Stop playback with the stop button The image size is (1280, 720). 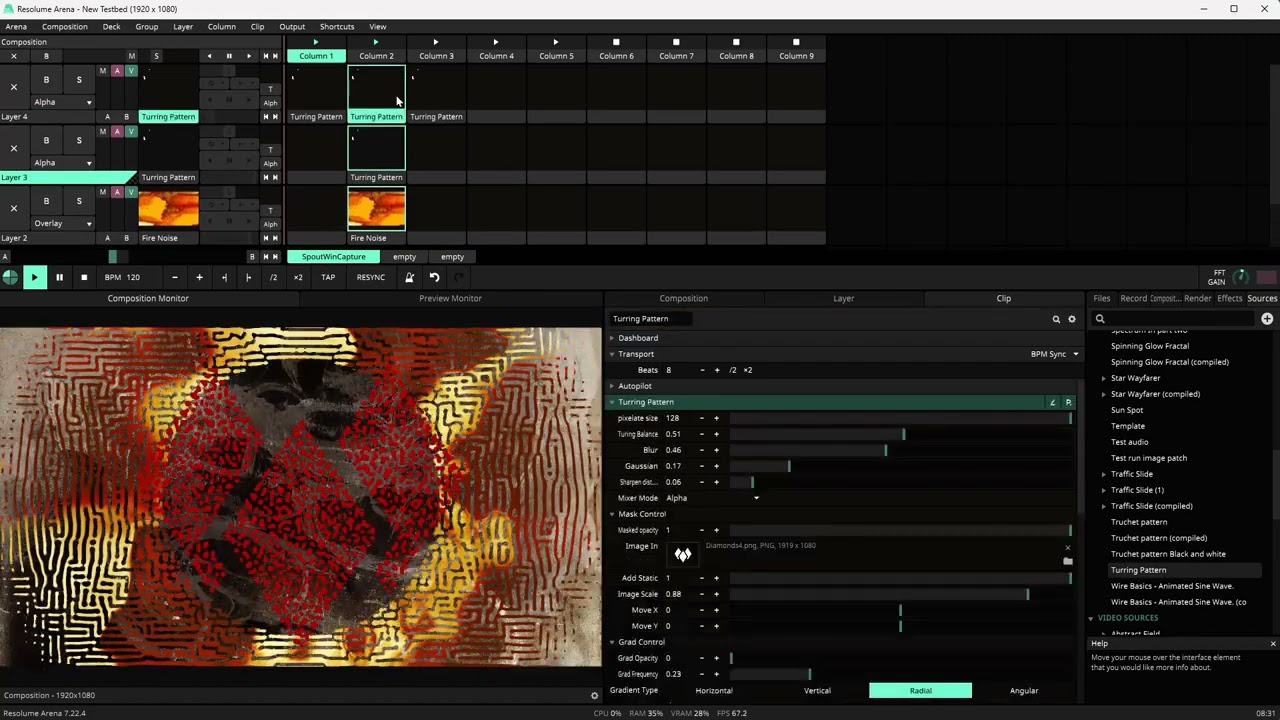click(84, 277)
